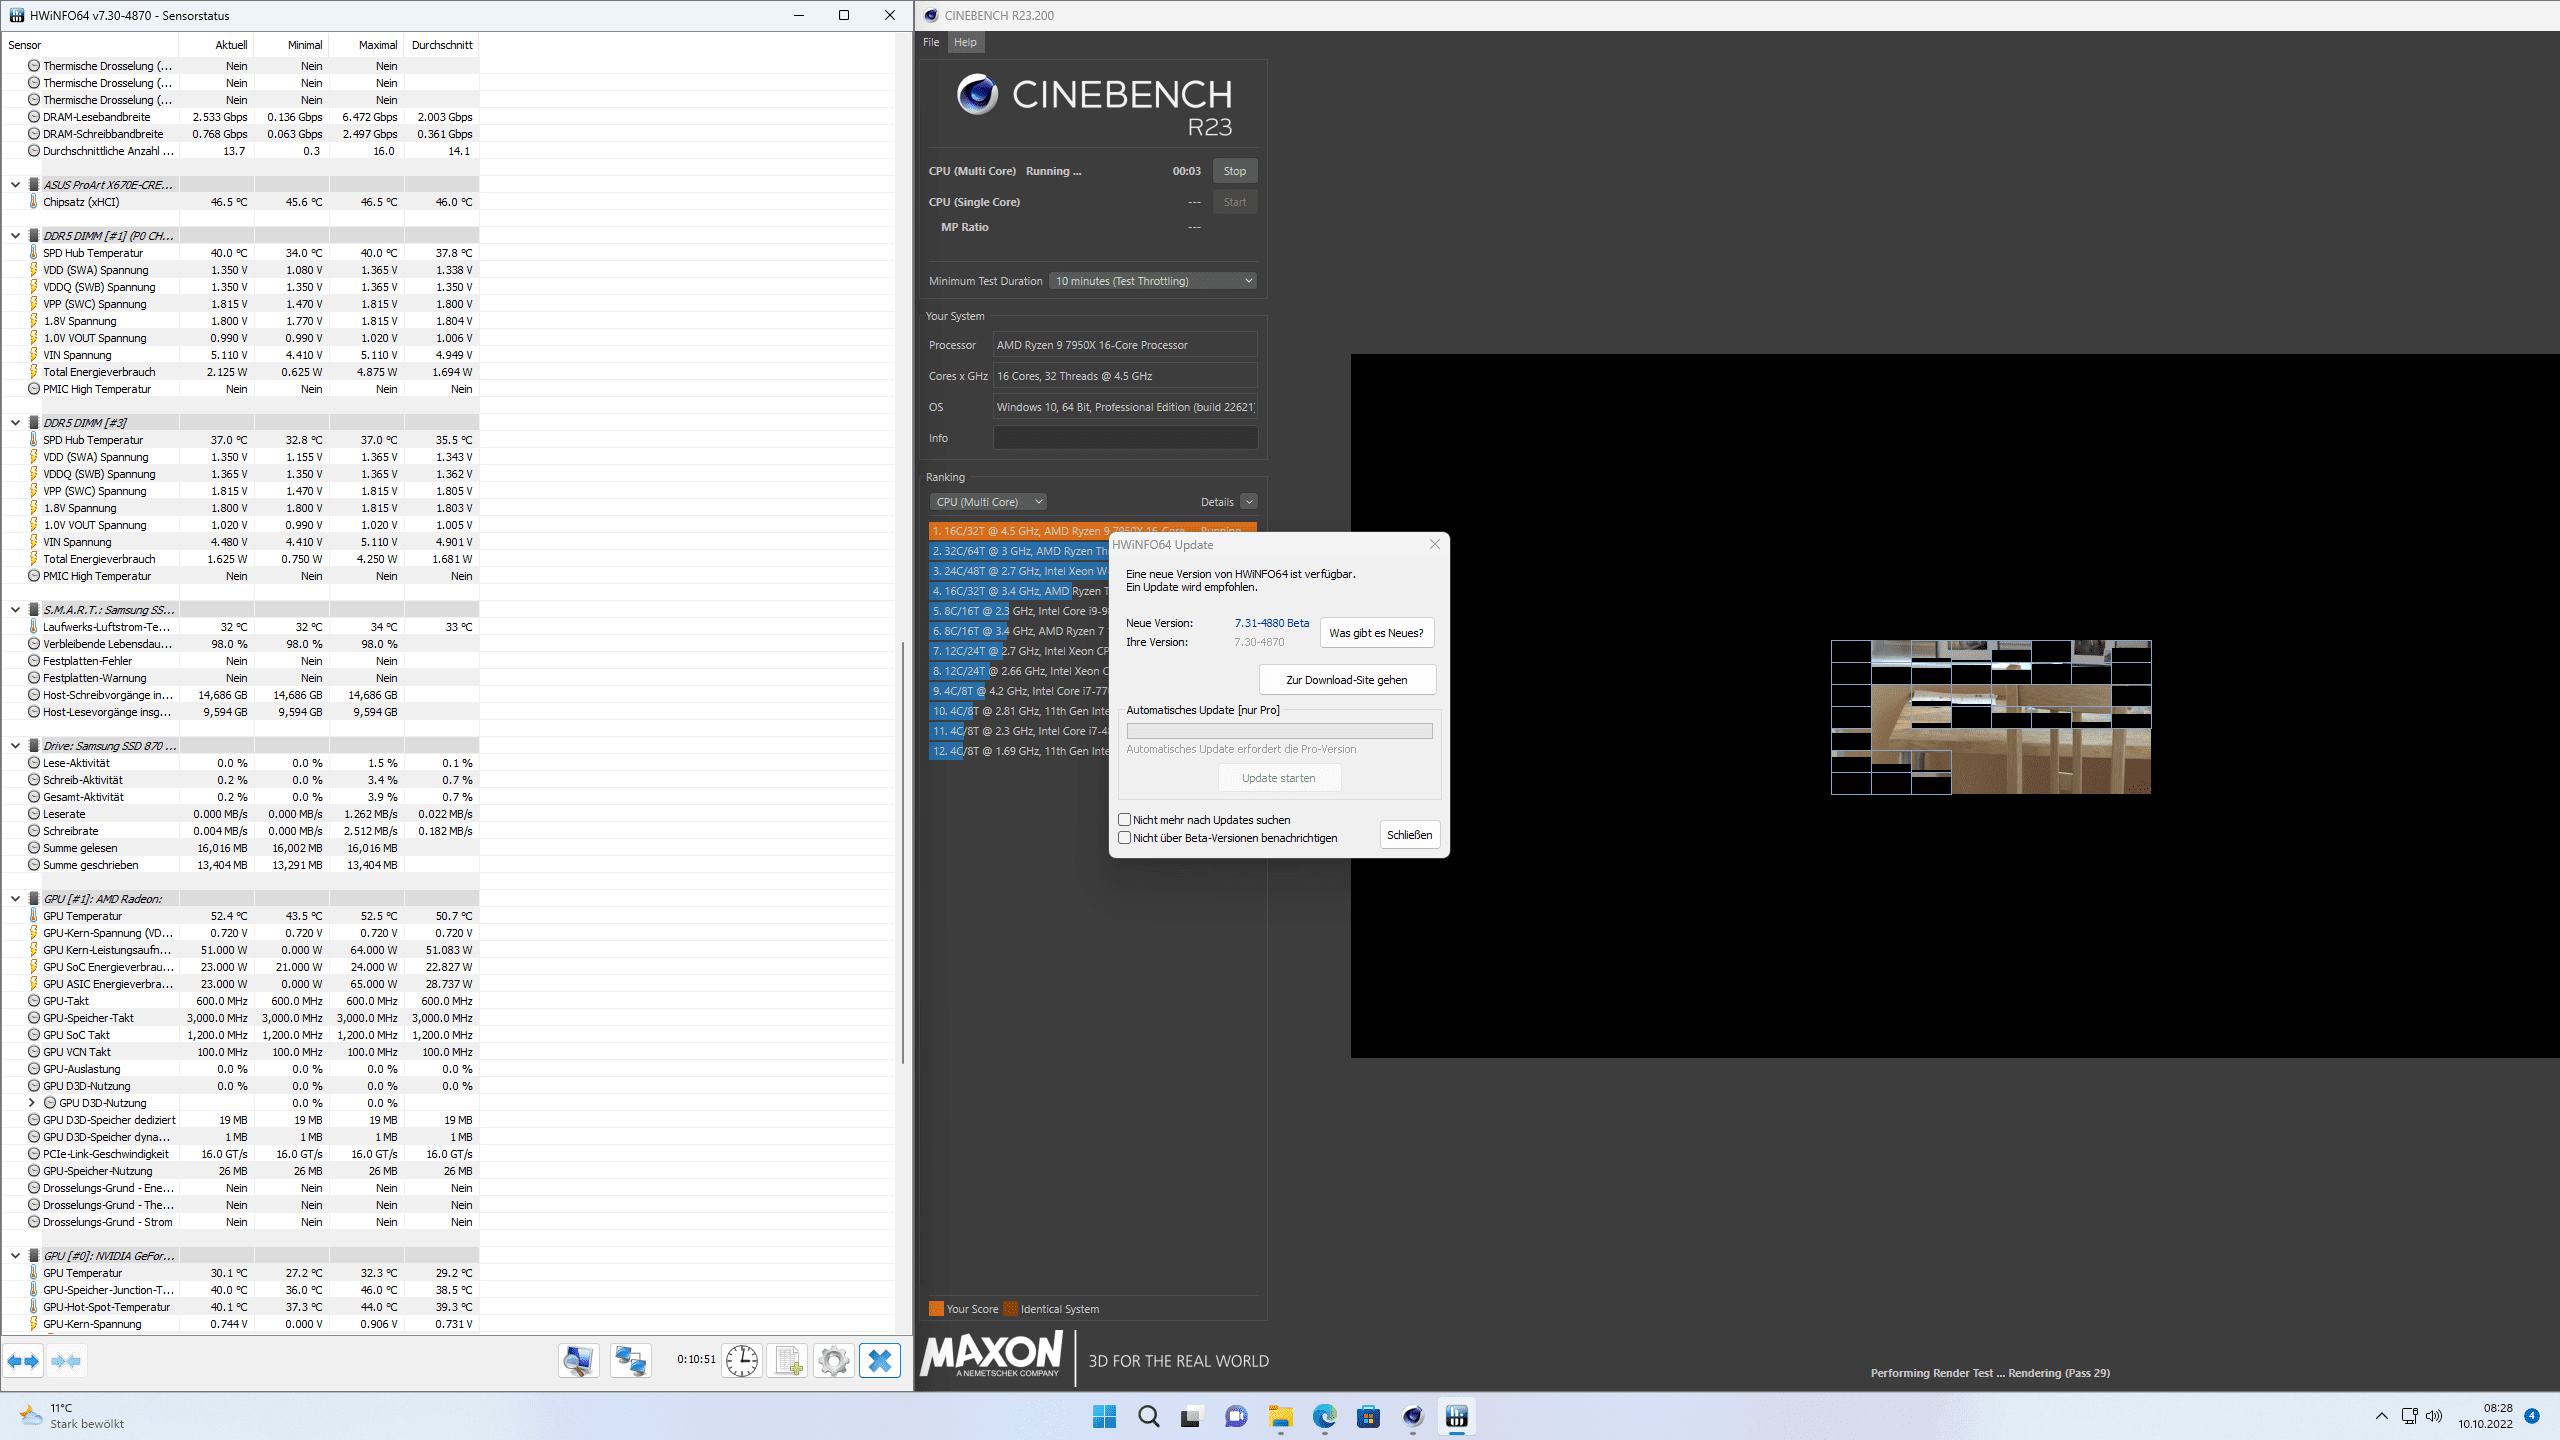This screenshot has height=1440, width=2560.
Task: Click the collapse columns inward-arrows icon in HWiNFO
Action: click(x=66, y=1361)
